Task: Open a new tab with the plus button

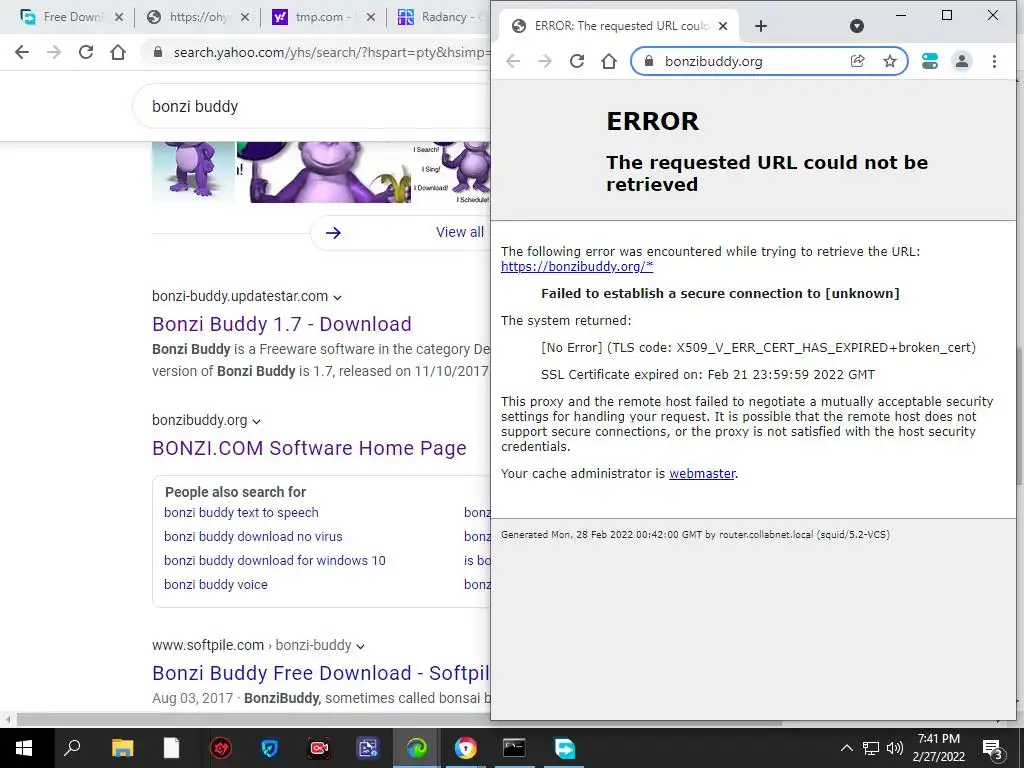Action: click(x=760, y=26)
